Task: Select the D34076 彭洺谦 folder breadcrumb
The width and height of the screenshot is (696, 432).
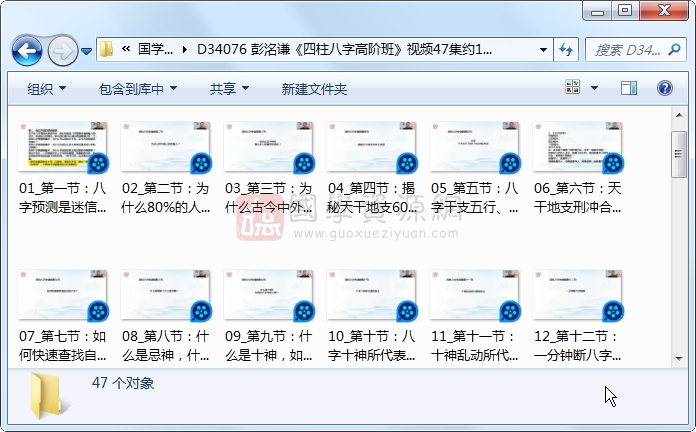Action: tap(344, 49)
